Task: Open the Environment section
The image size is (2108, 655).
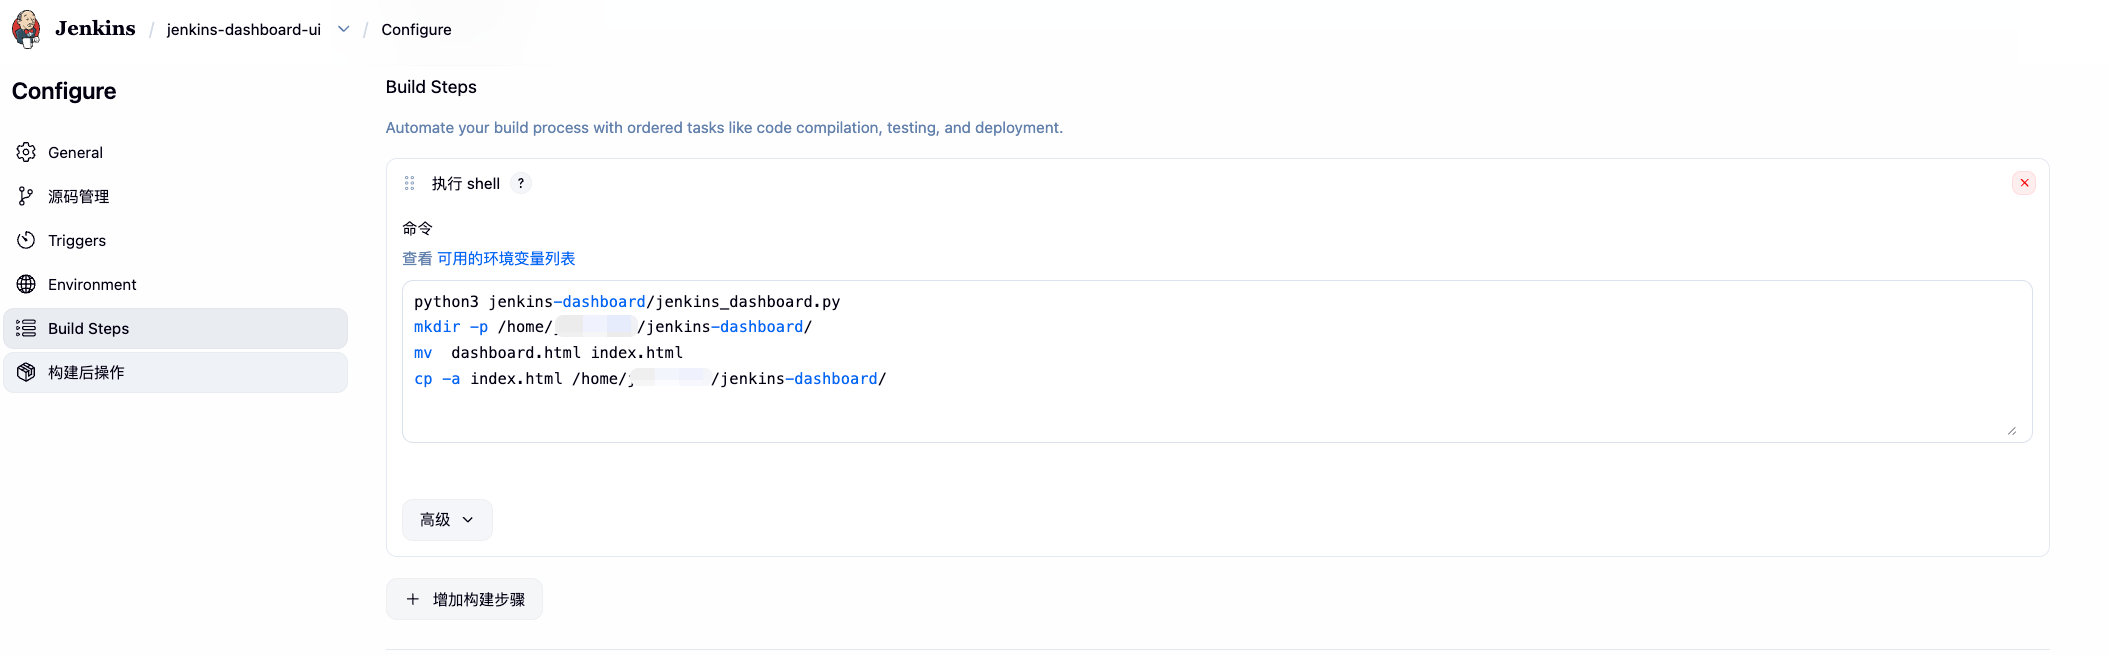Action: [92, 284]
